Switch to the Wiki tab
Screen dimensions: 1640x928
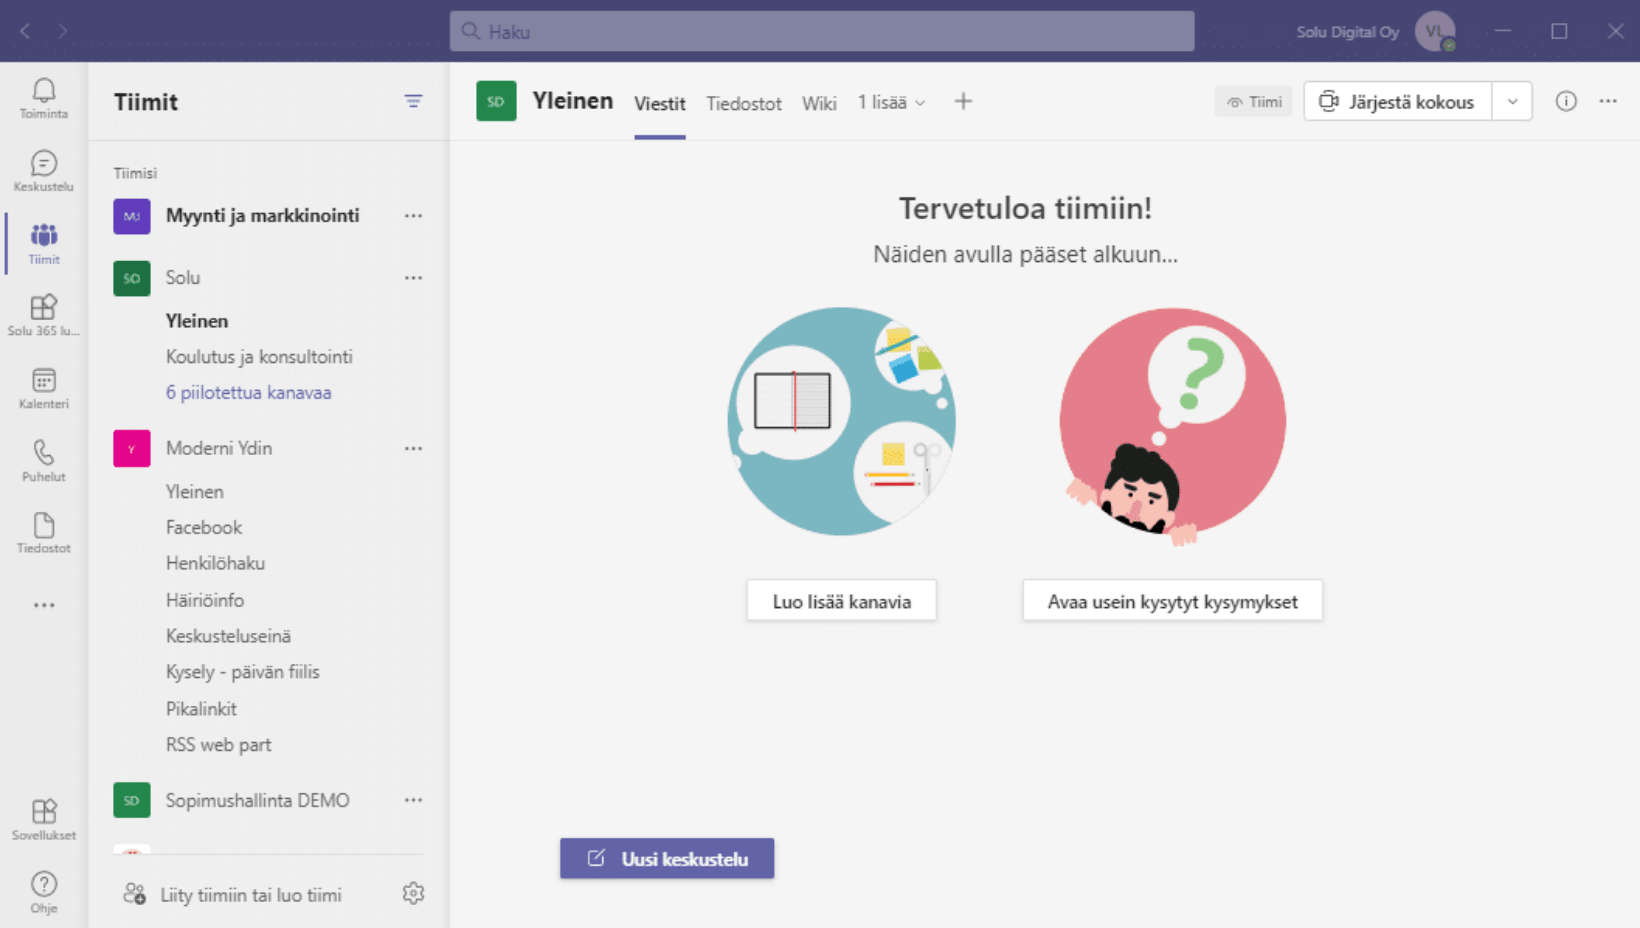(x=819, y=103)
